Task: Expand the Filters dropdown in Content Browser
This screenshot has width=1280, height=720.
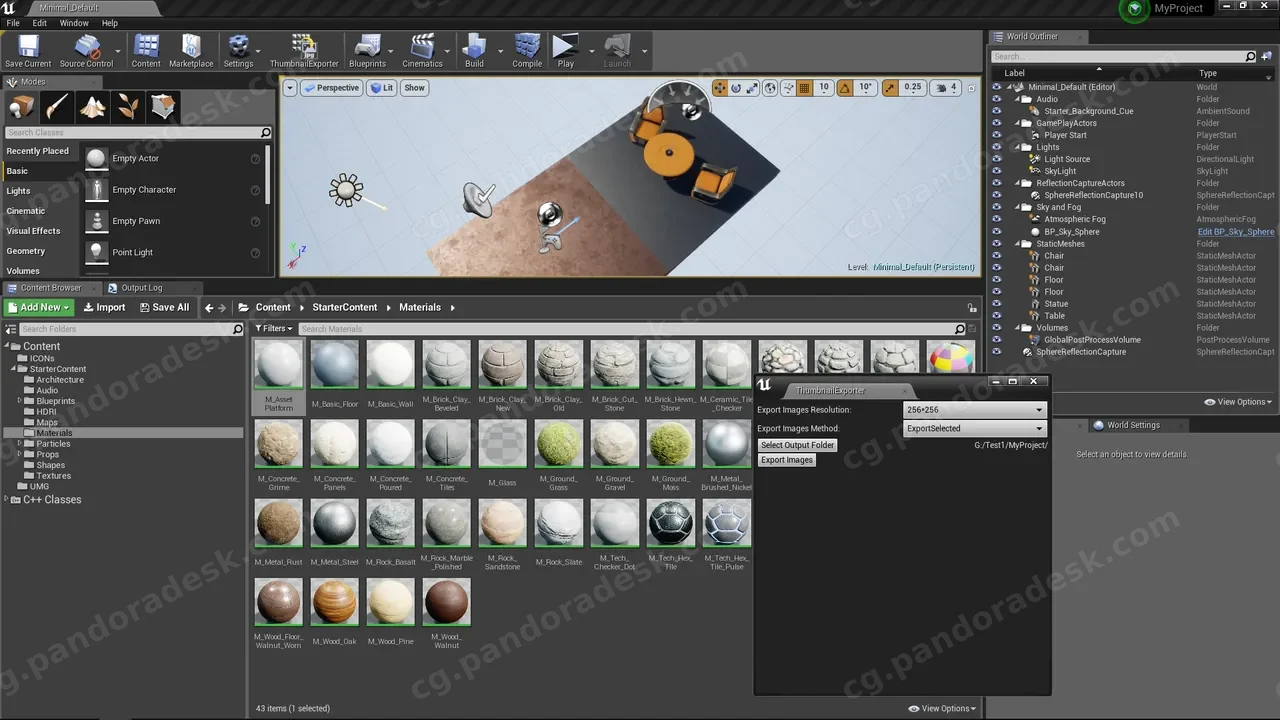Action: (274, 329)
